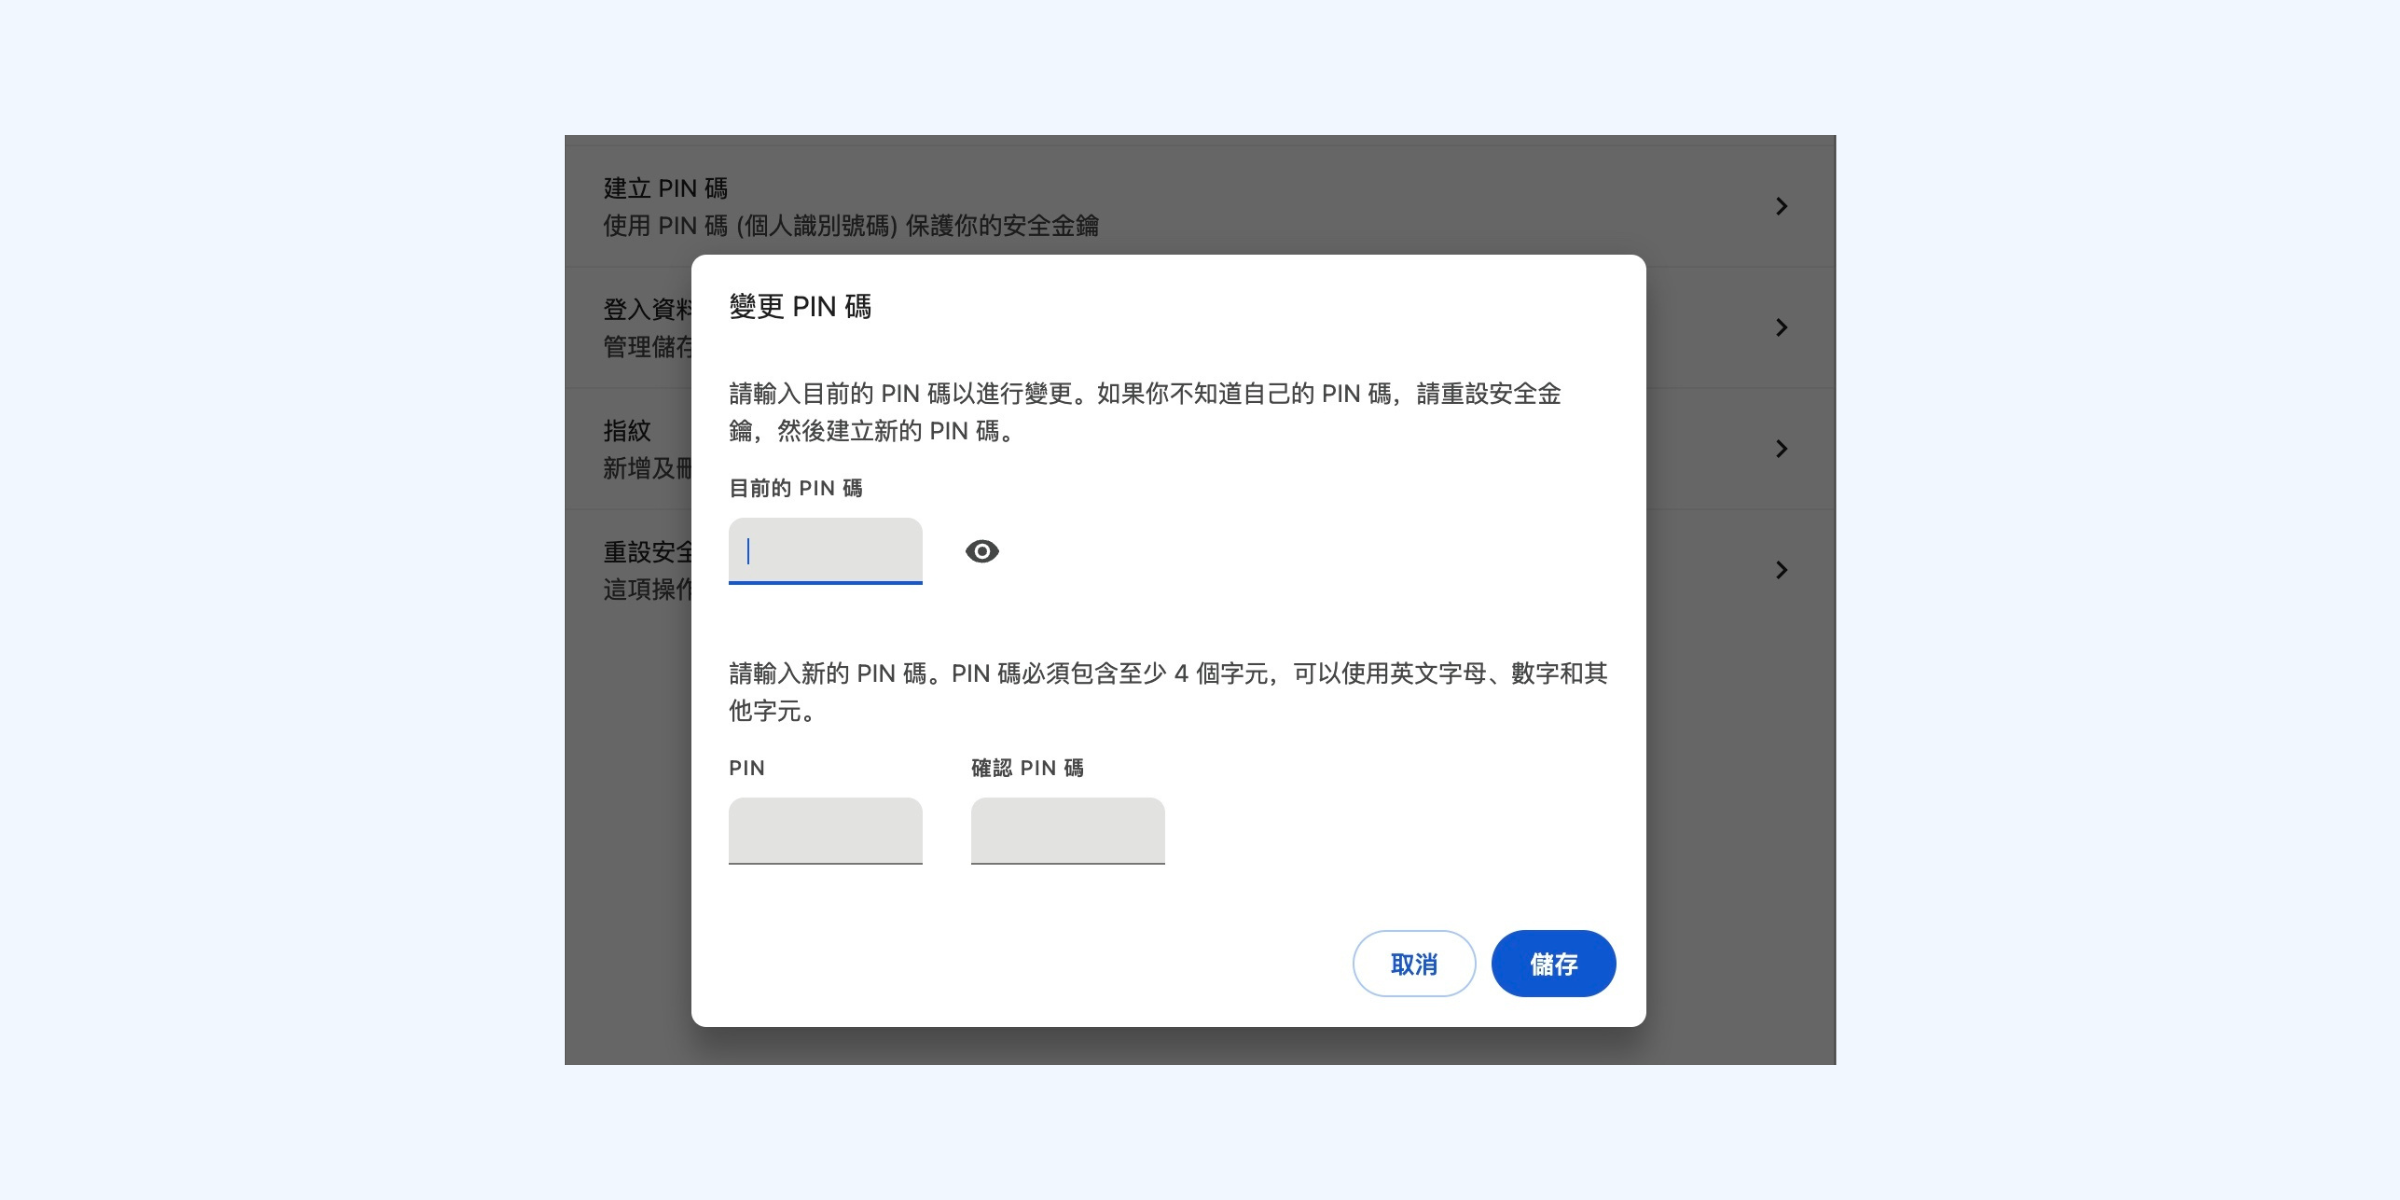Click the 目前的 PIN 碼 input field
Image resolution: width=2400 pixels, height=1200 pixels.
pos(825,551)
